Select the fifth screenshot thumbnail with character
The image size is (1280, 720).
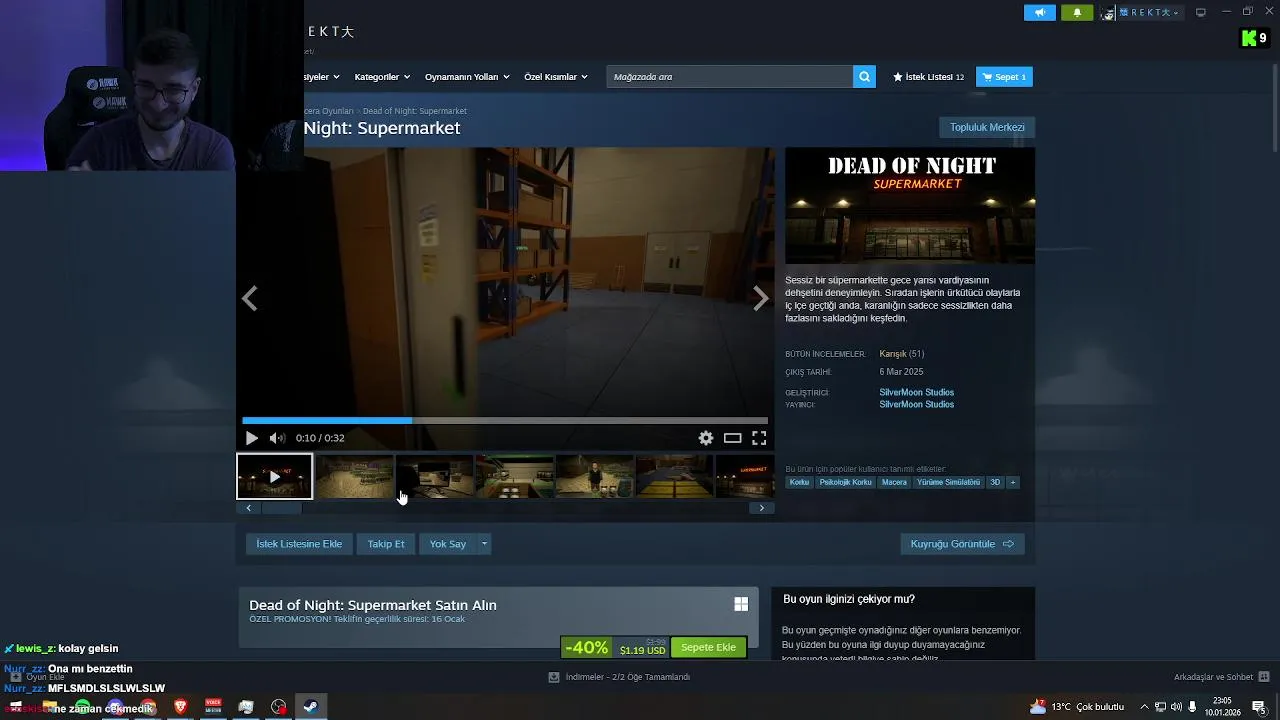594,477
